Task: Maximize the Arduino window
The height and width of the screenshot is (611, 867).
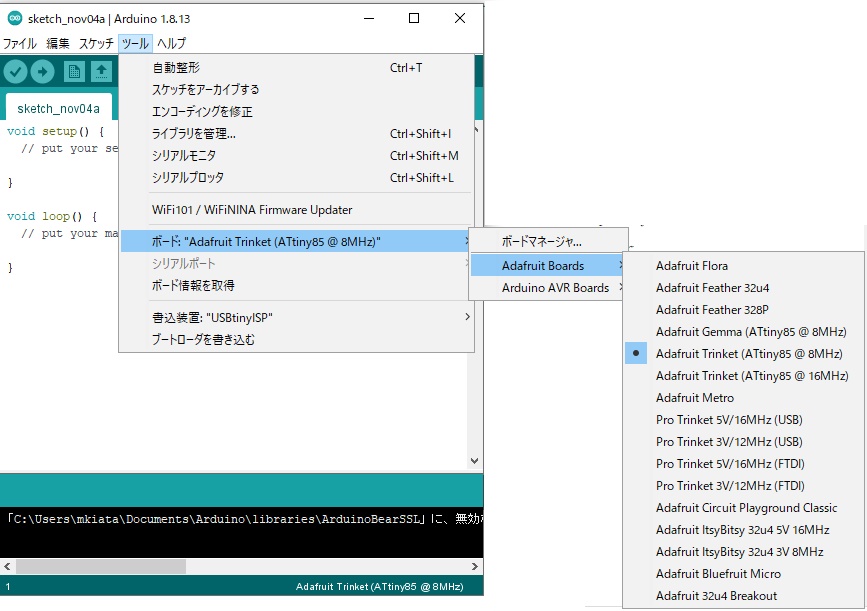Action: (x=414, y=18)
